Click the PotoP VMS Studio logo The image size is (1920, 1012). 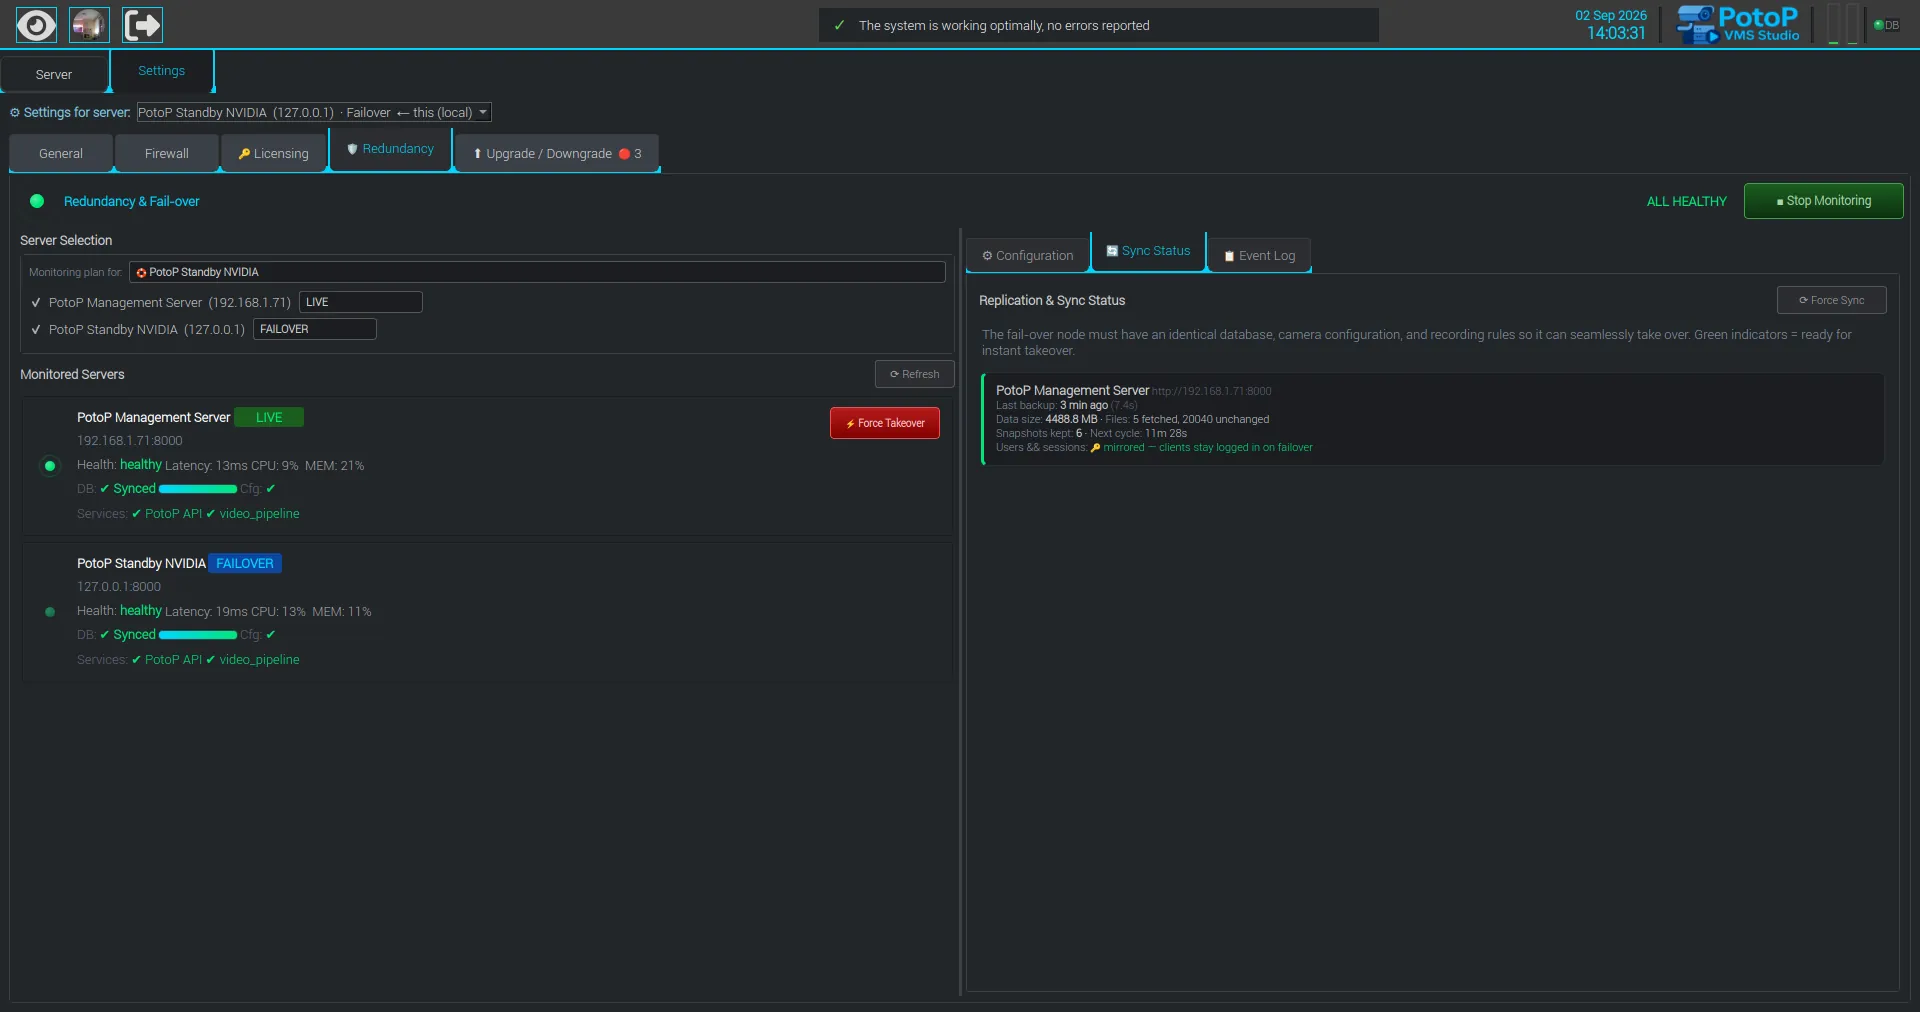click(x=1738, y=25)
